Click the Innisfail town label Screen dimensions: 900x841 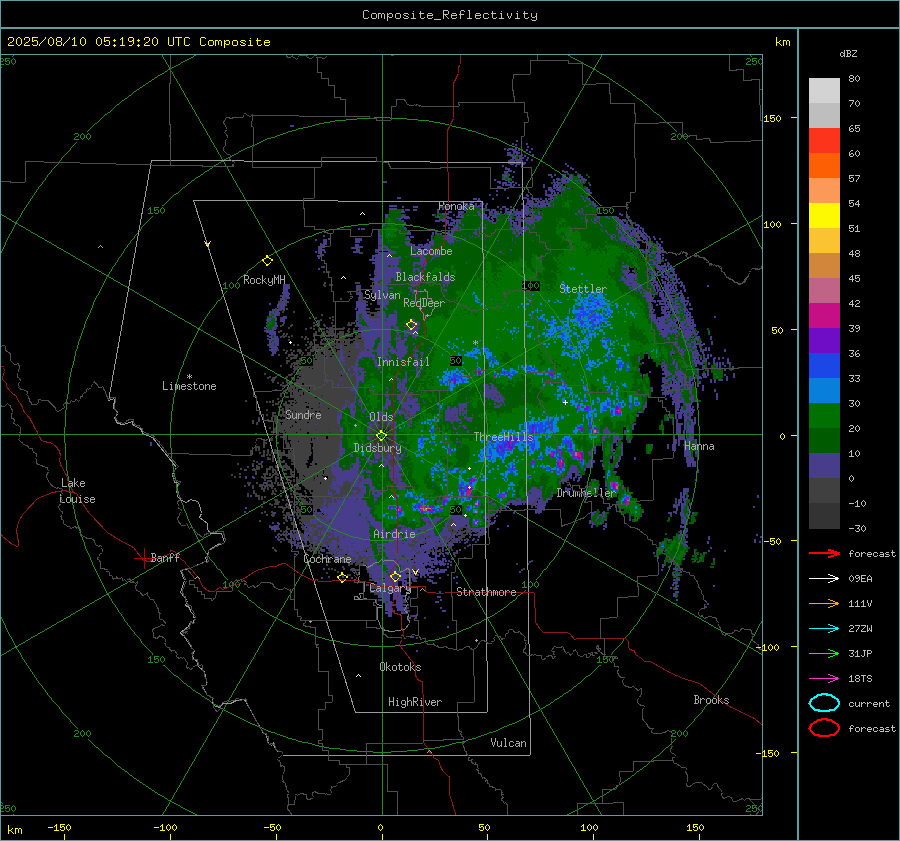click(403, 362)
